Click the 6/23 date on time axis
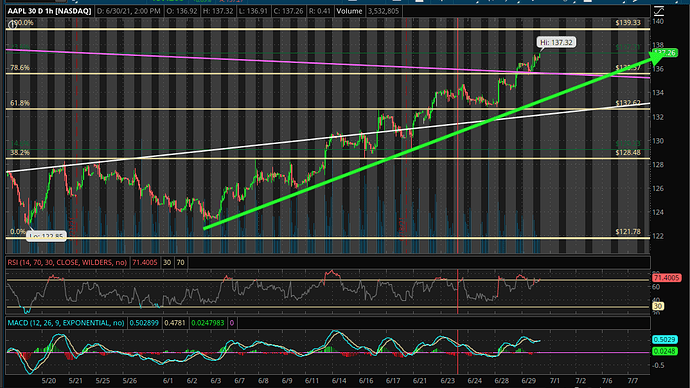This screenshot has height=388, width=690. click(448, 381)
